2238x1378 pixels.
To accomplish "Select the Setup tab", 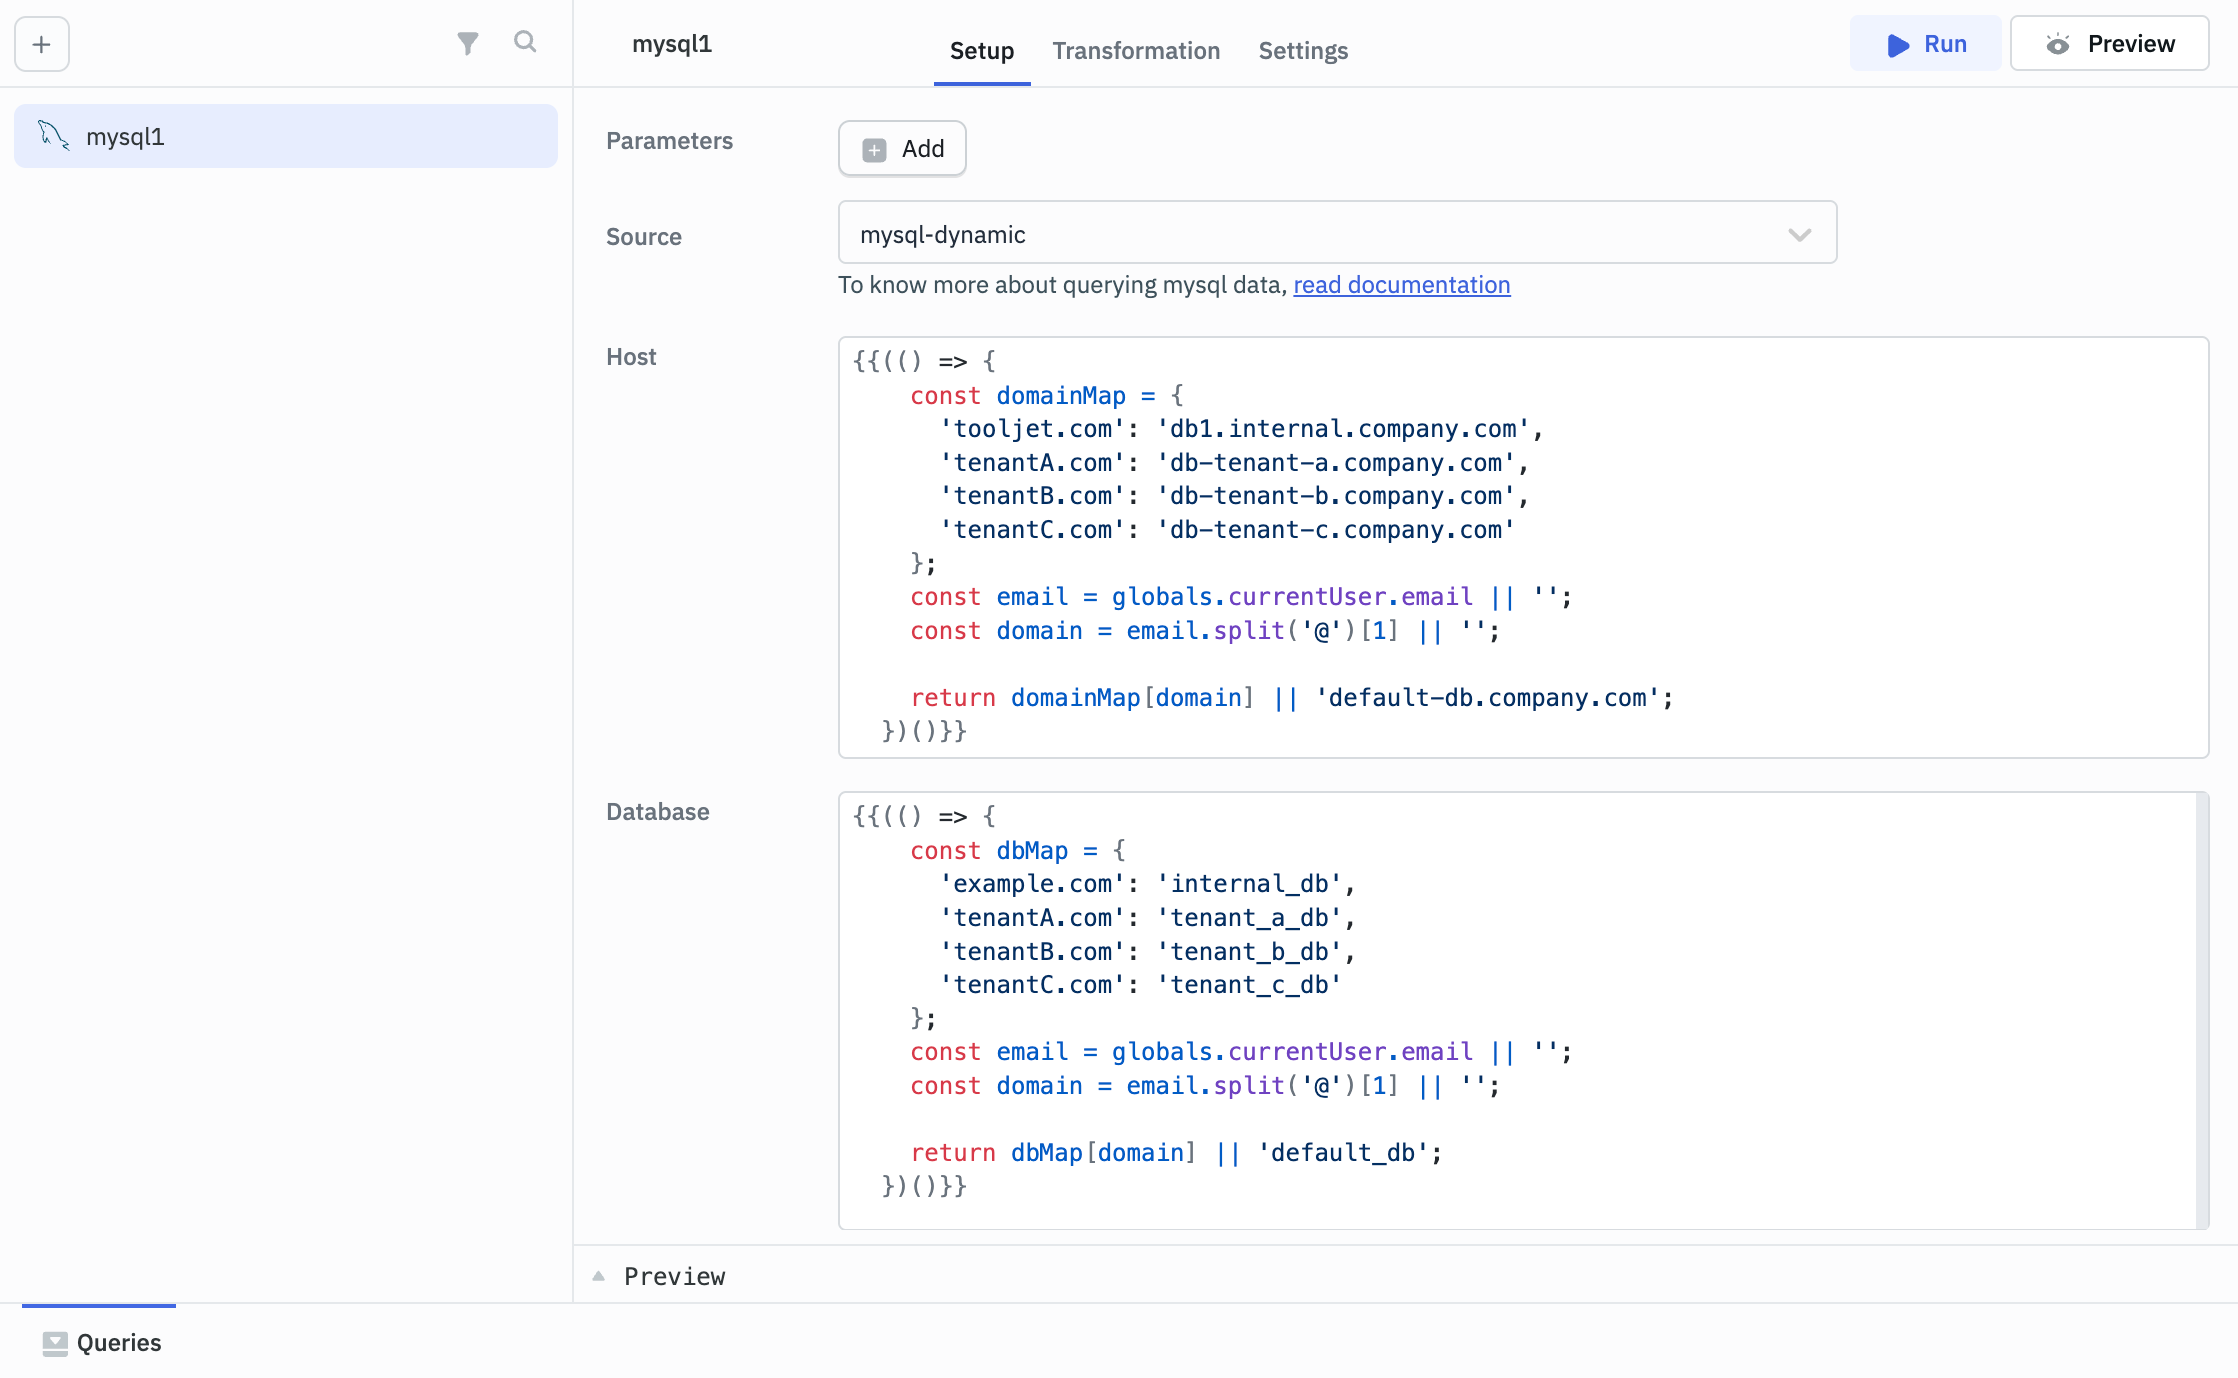I will 981,50.
